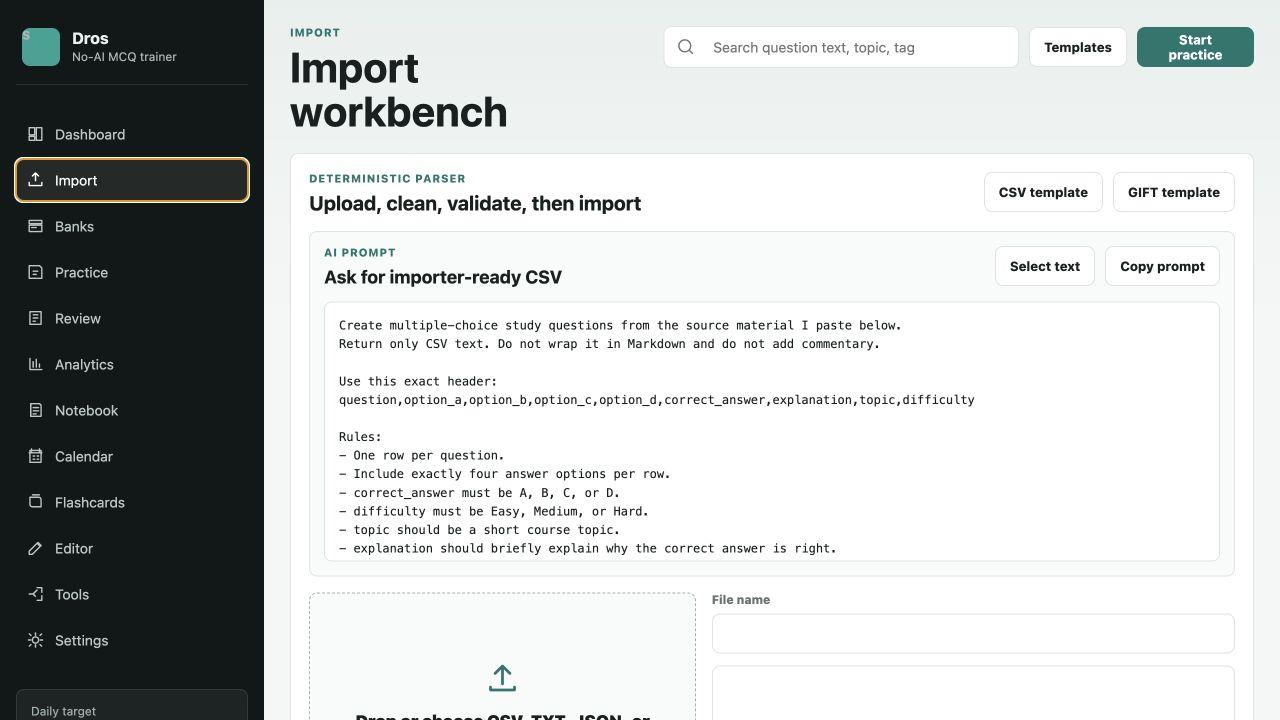Click the Tools icon in sidebar
The height and width of the screenshot is (720, 1280).
(35, 594)
